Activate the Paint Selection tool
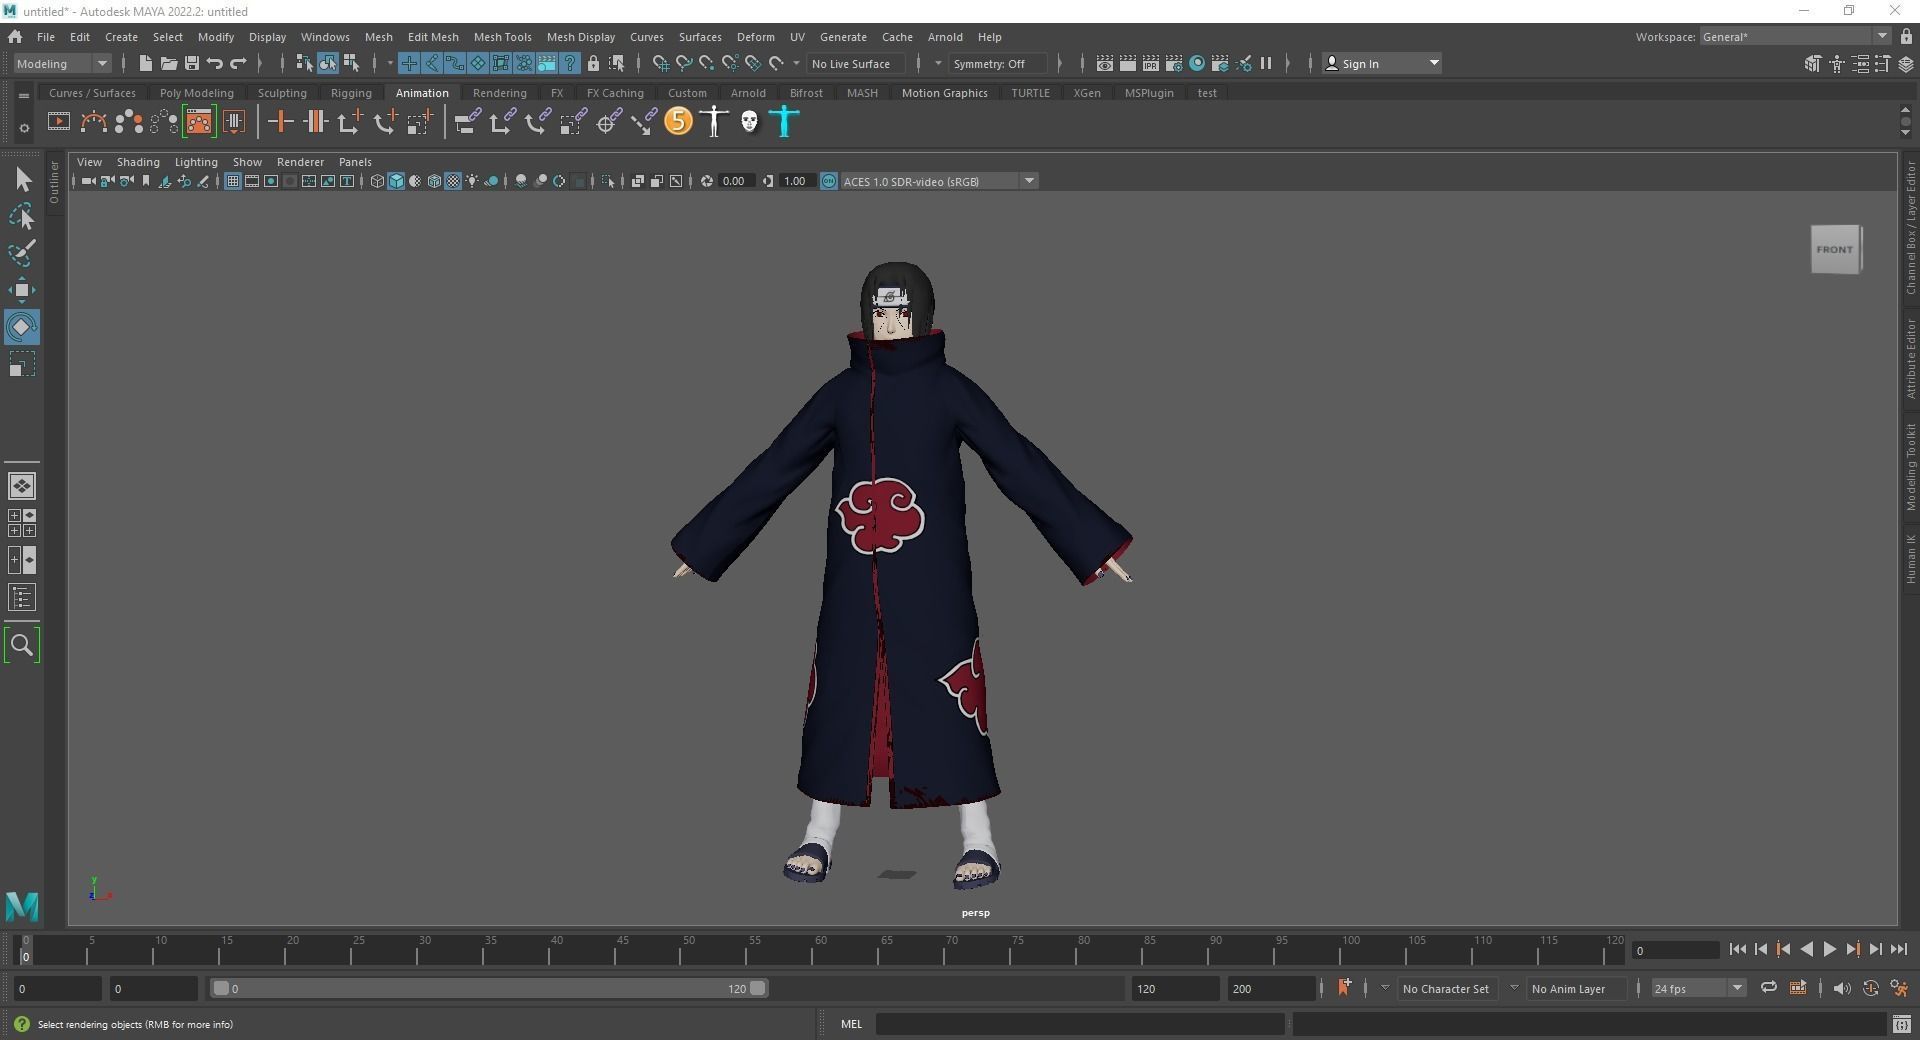The image size is (1920, 1040). (x=22, y=253)
